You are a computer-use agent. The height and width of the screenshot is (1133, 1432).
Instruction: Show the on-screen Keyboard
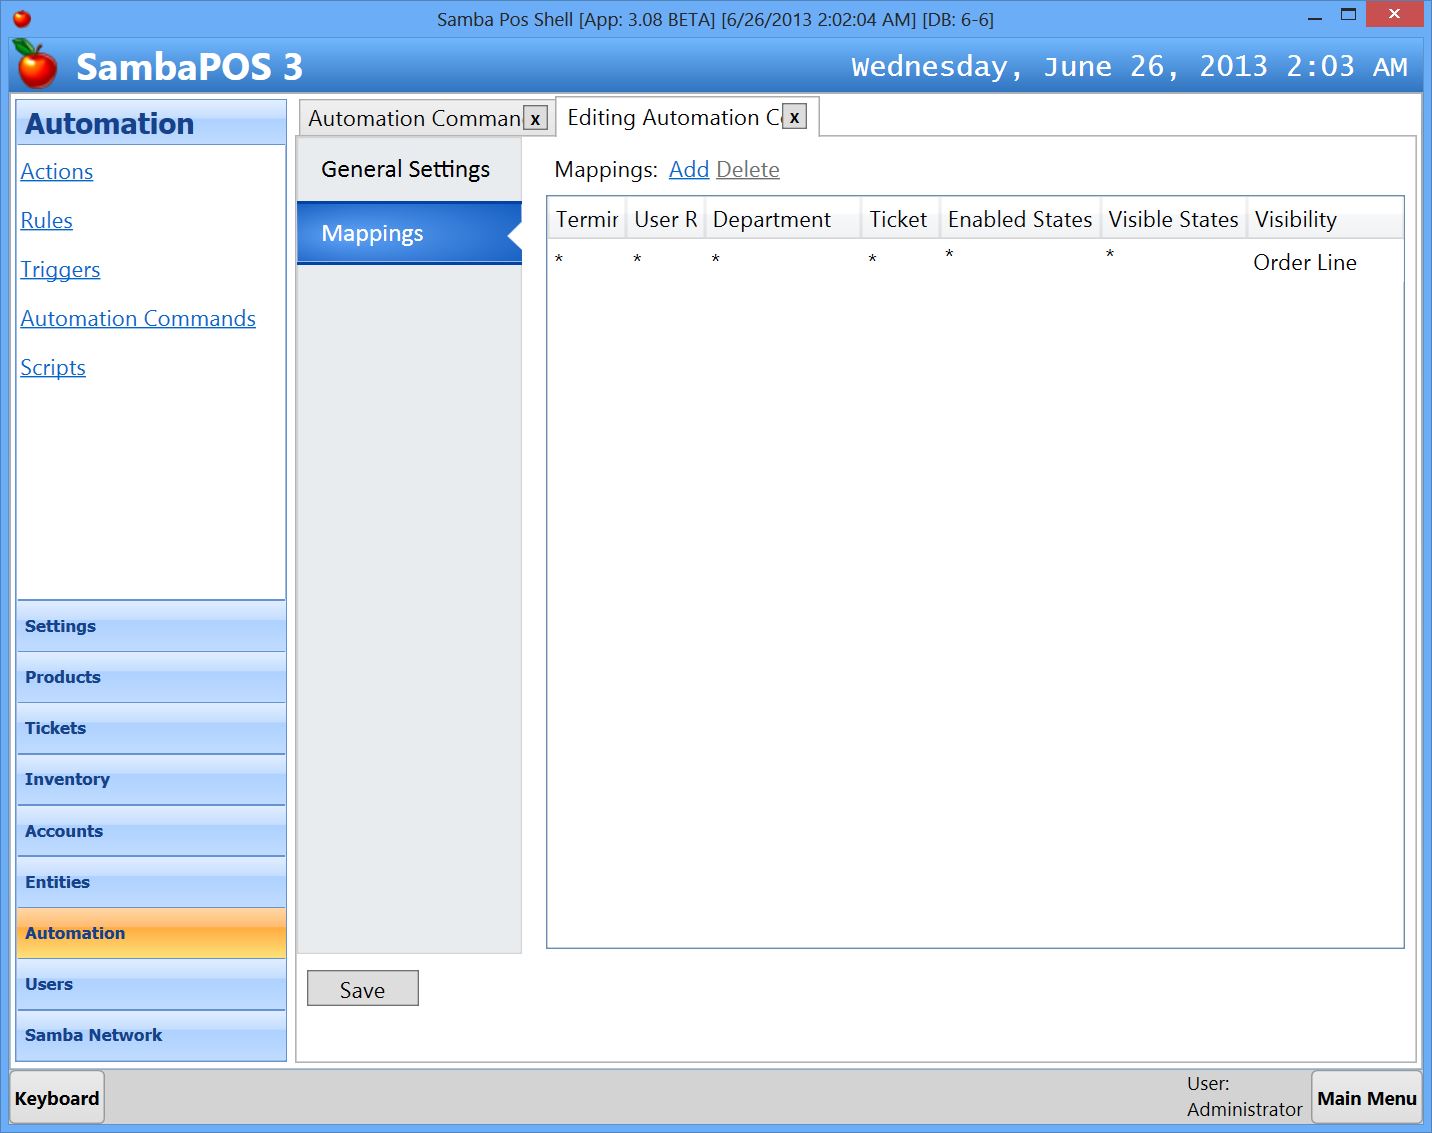pyautogui.click(x=57, y=1098)
